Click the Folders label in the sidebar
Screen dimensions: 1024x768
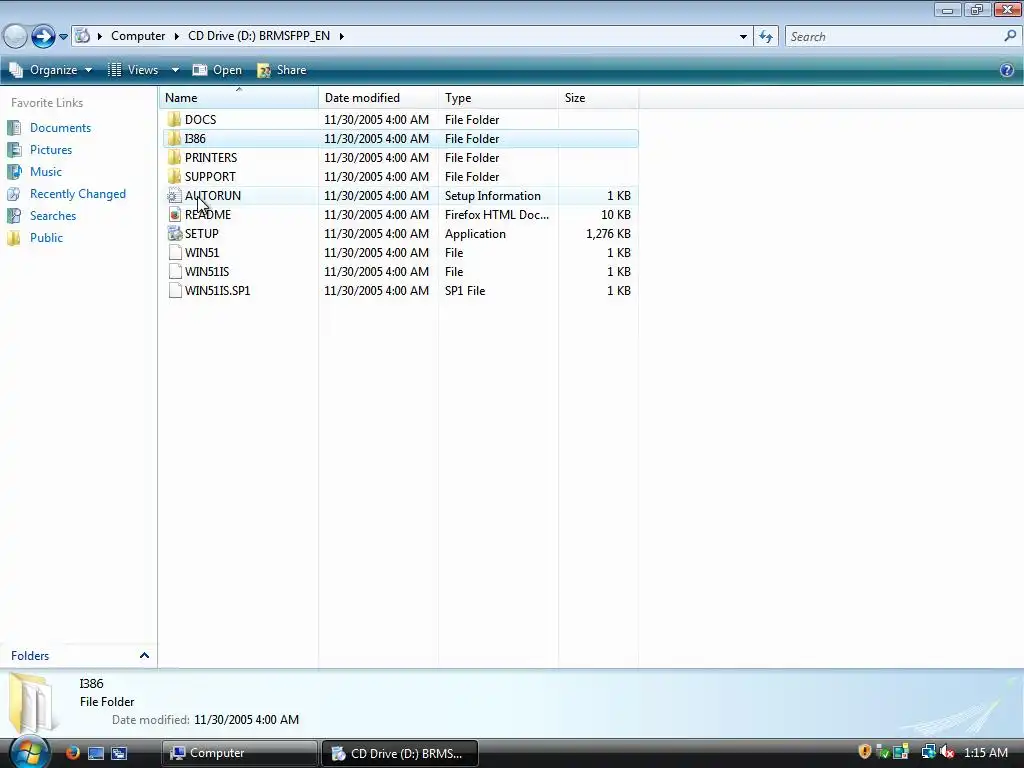coord(30,656)
